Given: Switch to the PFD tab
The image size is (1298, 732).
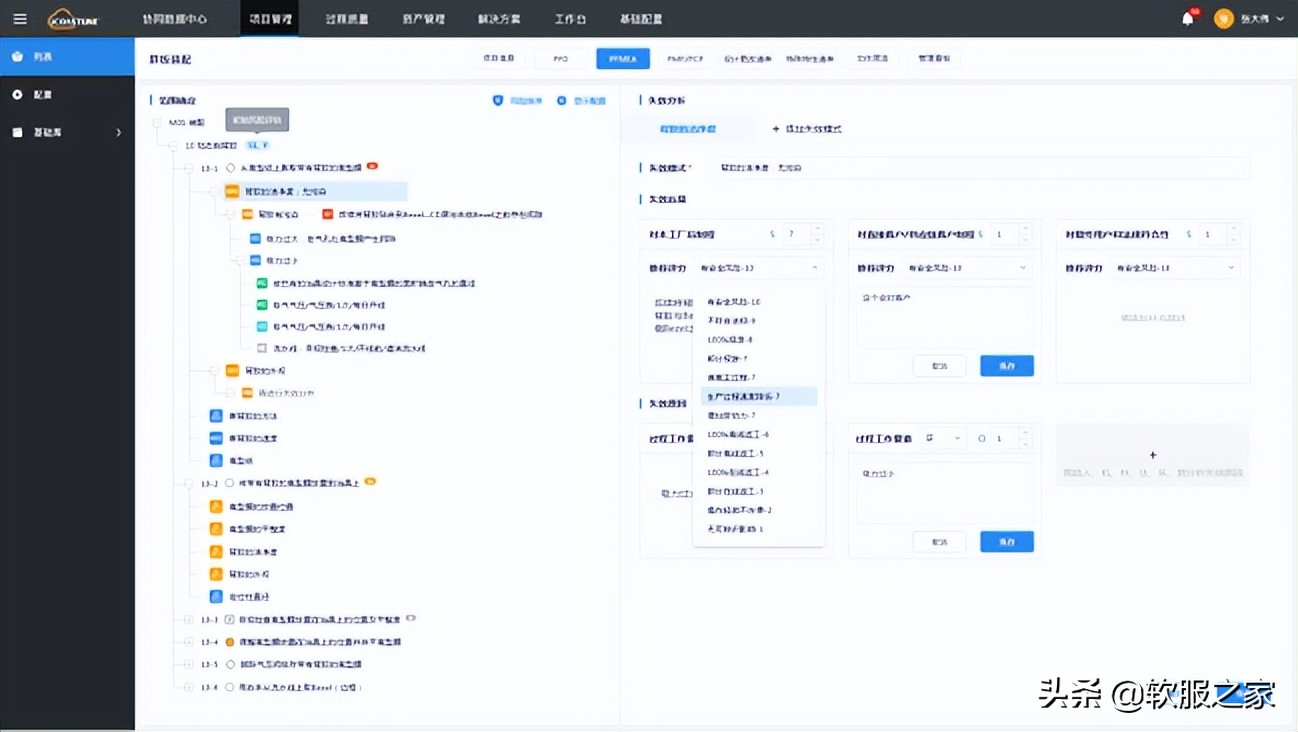Looking at the screenshot, I should click(x=560, y=58).
